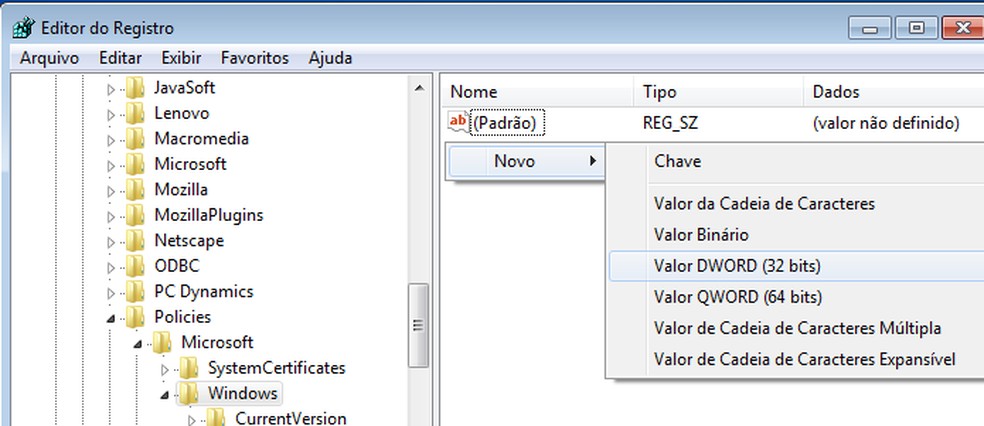Choose Valor DWORD (32 bits)

click(x=796, y=266)
